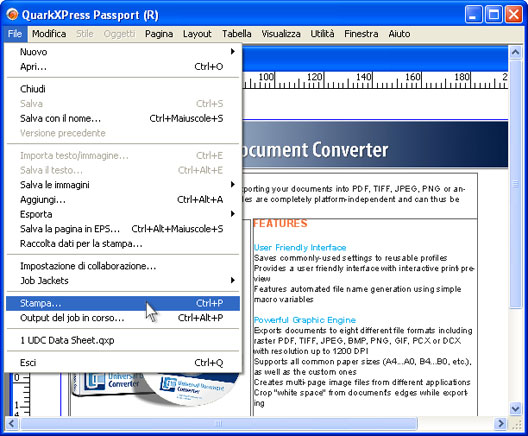Click horizontal scrollbar right arrow
Viewport: 528px width, 436px height.
pos(501,423)
